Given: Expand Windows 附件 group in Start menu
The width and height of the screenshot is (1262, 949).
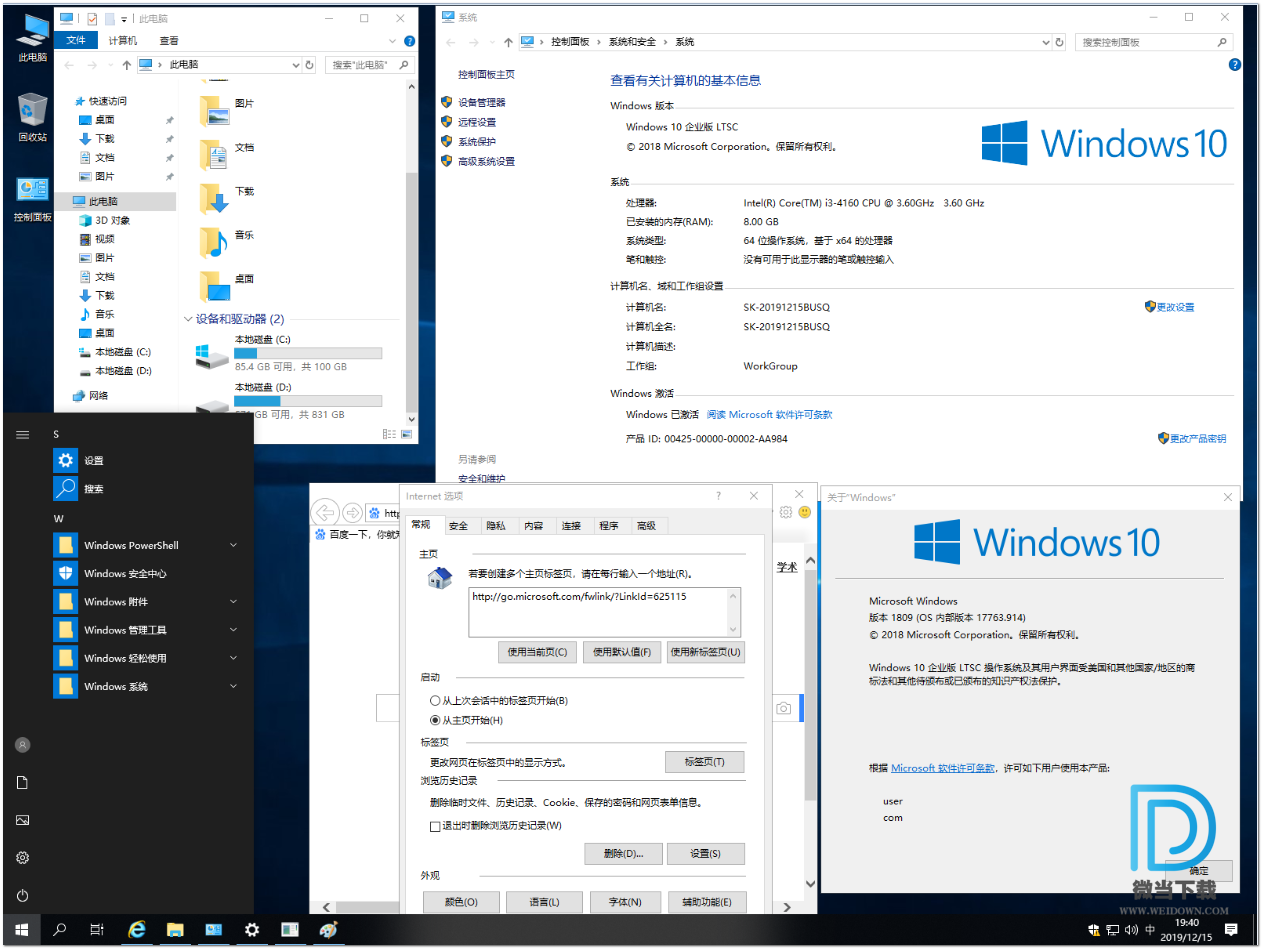Looking at the screenshot, I should [233, 601].
